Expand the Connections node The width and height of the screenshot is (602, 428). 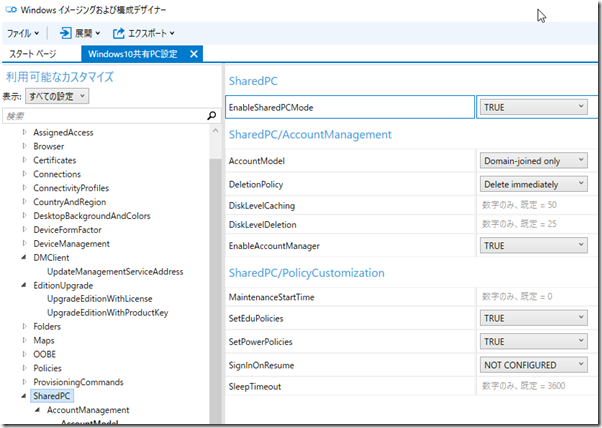coord(25,174)
